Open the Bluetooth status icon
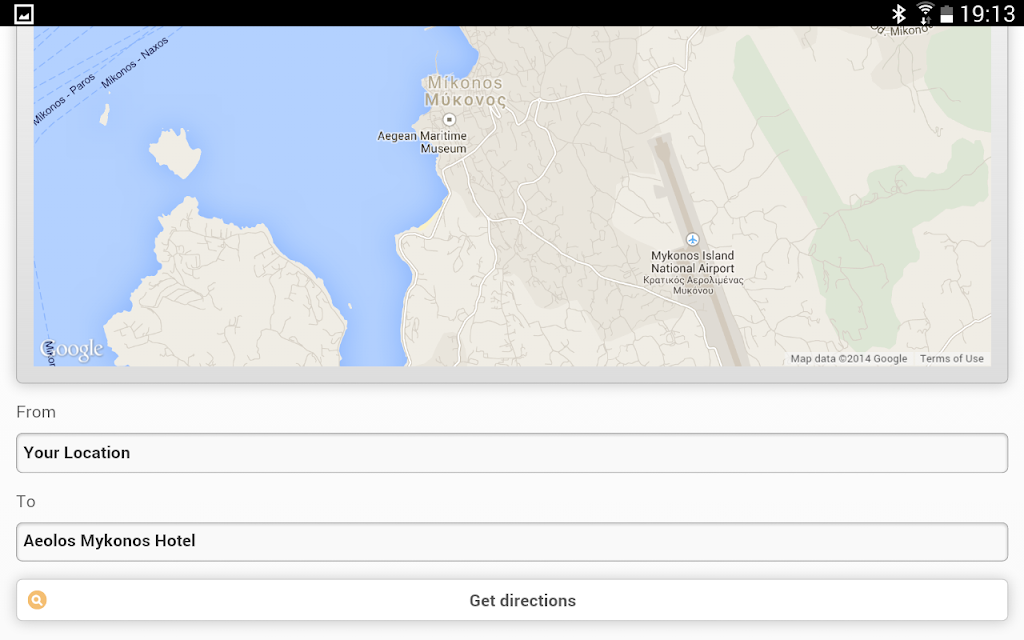 click(x=899, y=14)
